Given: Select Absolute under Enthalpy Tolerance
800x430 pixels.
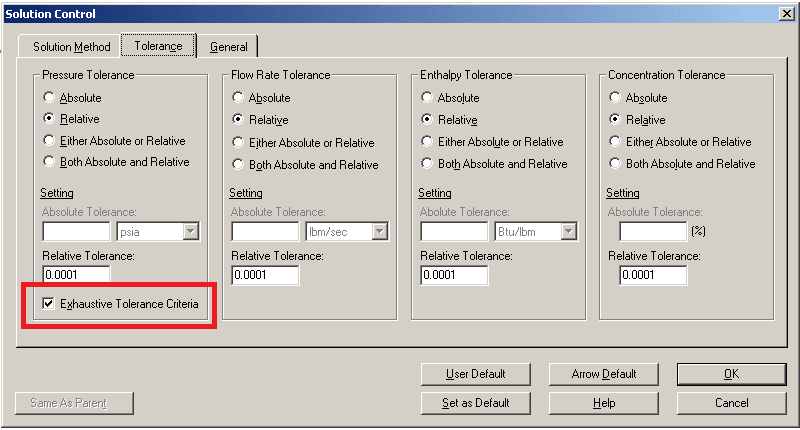Looking at the screenshot, I should [x=450, y=97].
